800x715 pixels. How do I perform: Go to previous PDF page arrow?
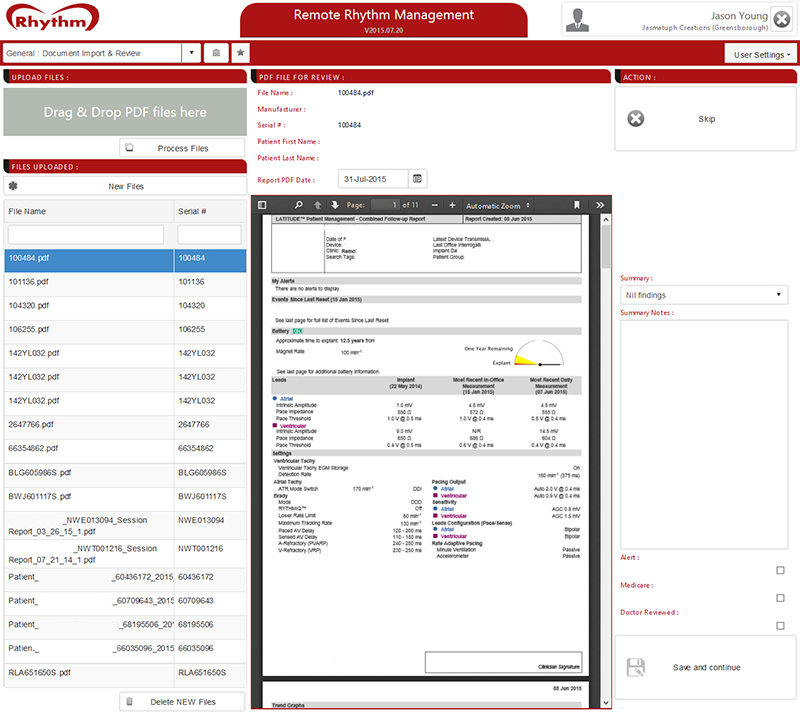317,205
